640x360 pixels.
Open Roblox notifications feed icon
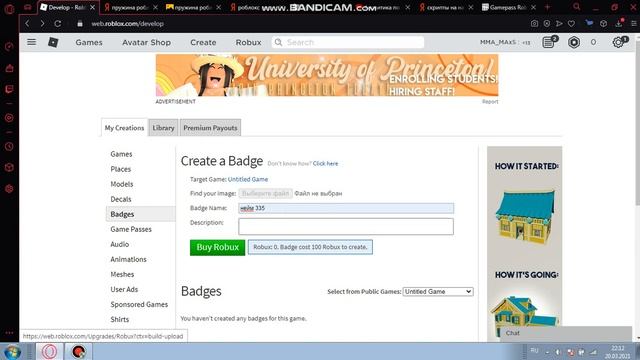pos(549,42)
